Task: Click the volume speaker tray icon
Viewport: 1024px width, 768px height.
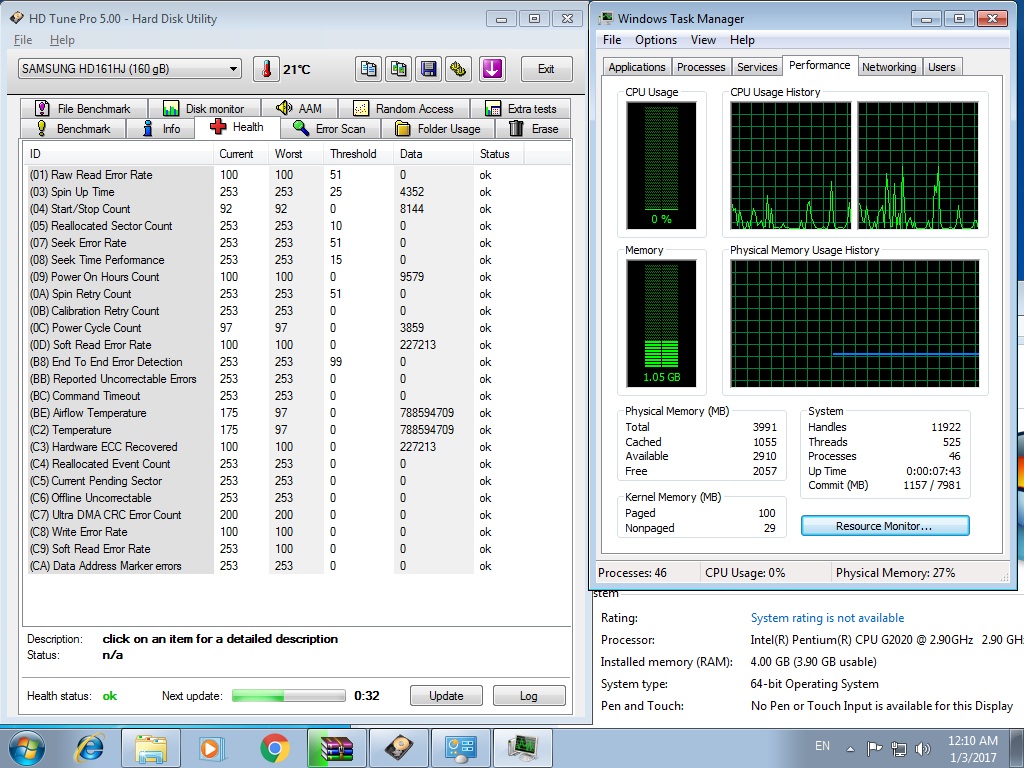Action: 923,747
